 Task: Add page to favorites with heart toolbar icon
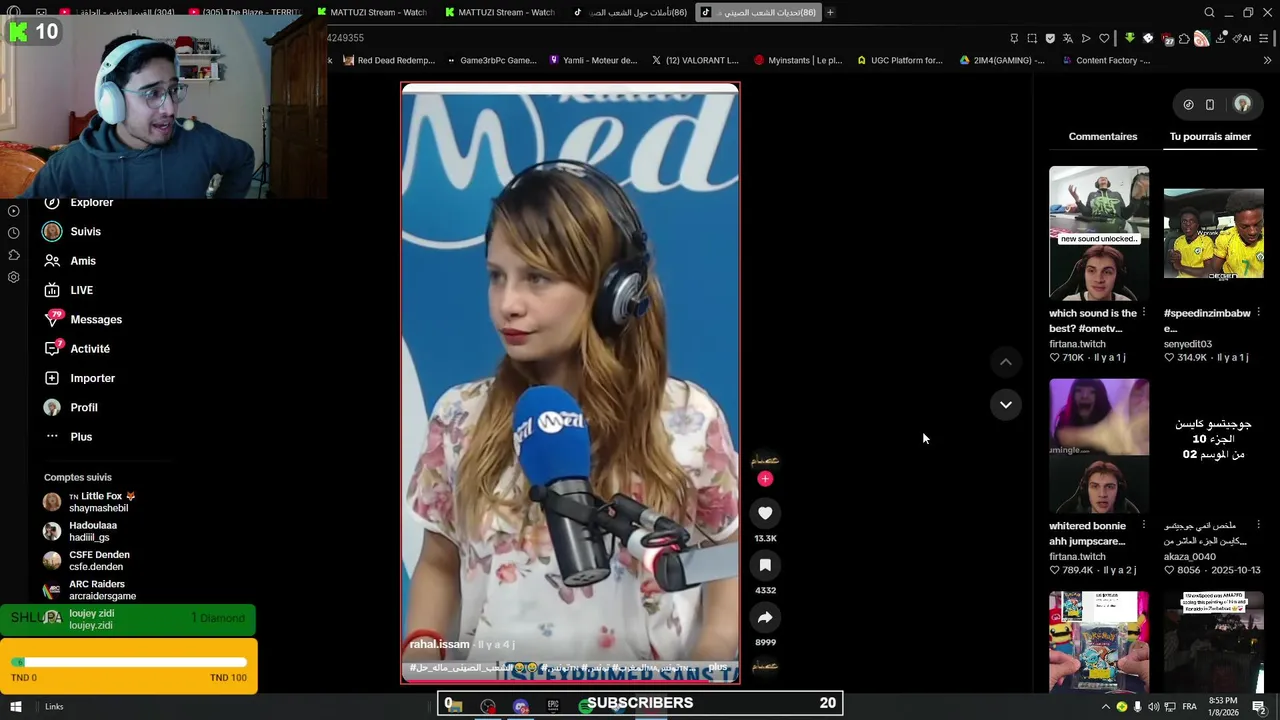tap(1104, 38)
